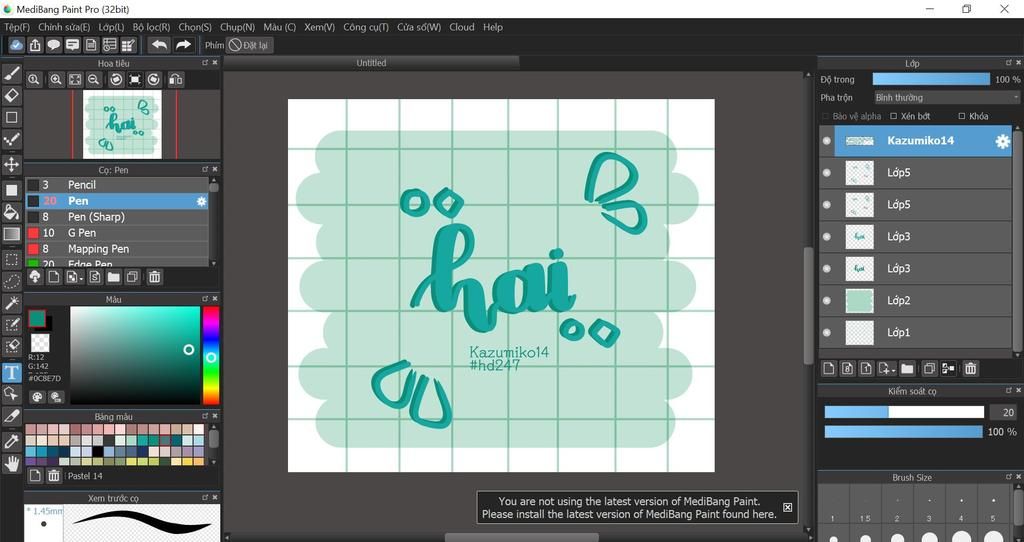Create a new layer with blank page icon
Screen dimensions: 1024x542
[x=829, y=368]
